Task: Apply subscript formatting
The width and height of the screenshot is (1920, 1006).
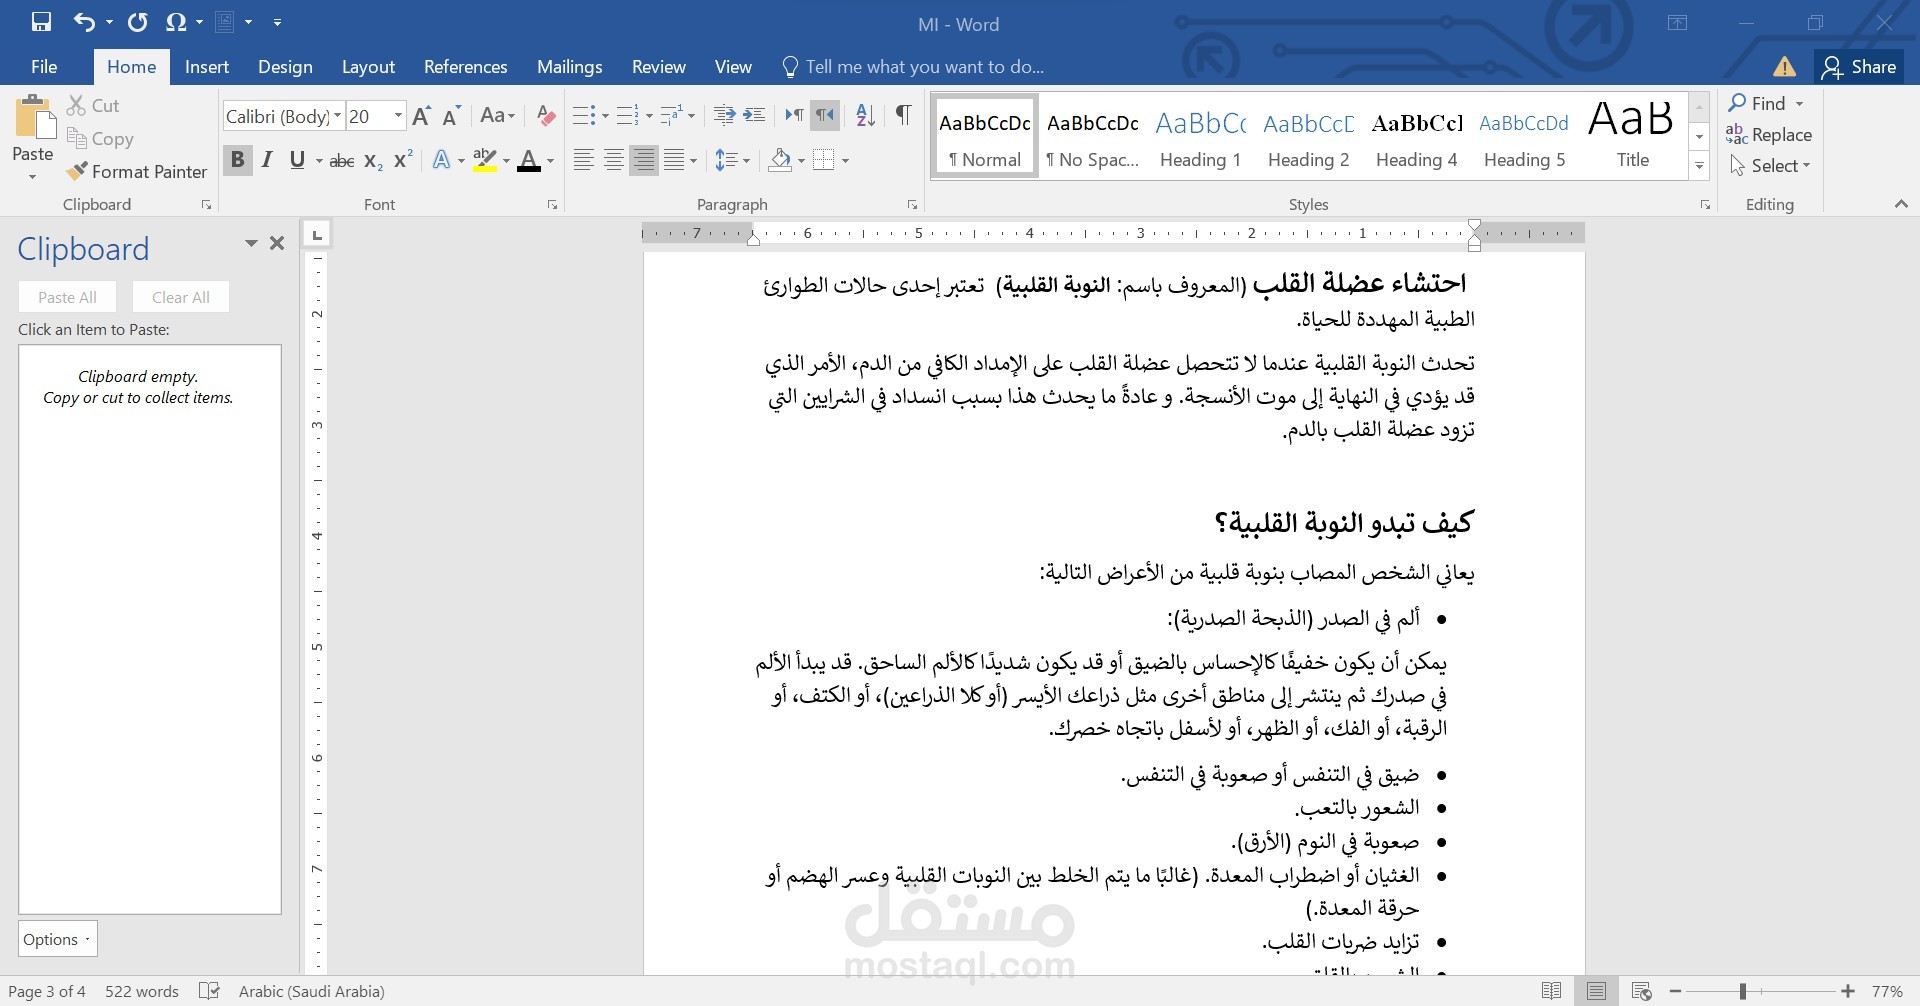Action: (373, 161)
